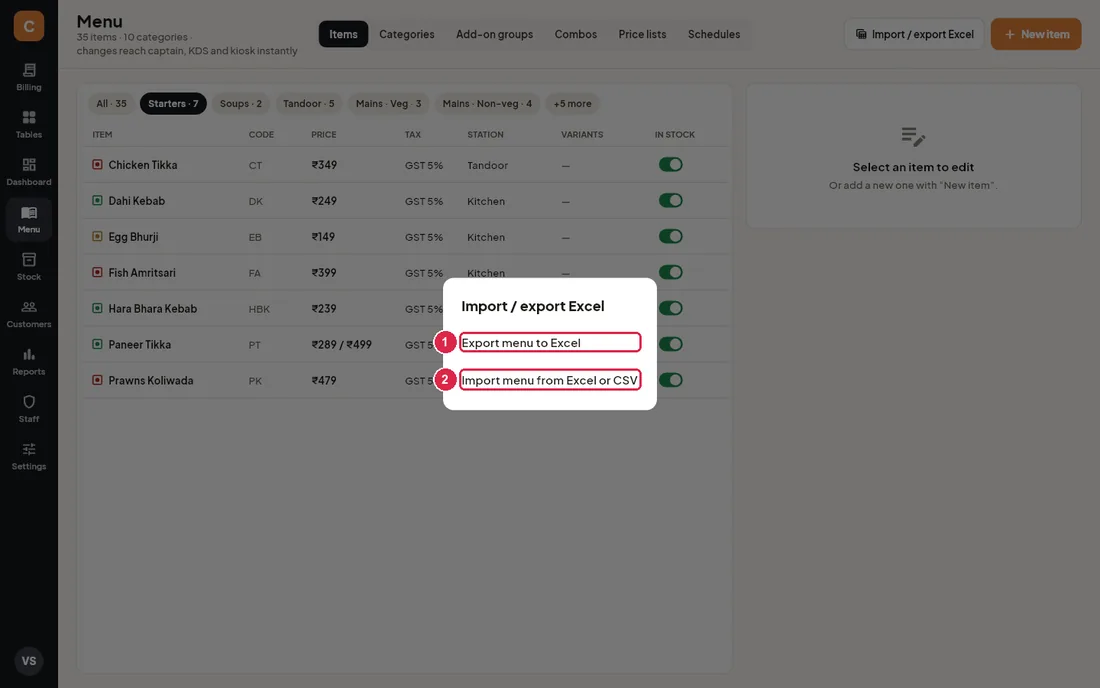Select the Fish Amritsari item name
1100x688 pixels.
(x=142, y=273)
